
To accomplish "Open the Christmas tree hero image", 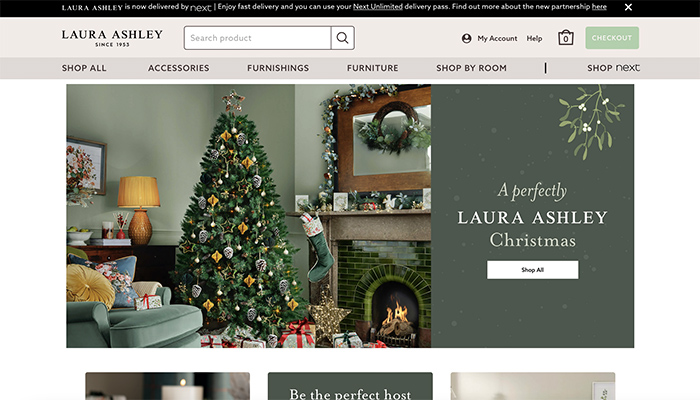I will 249,216.
